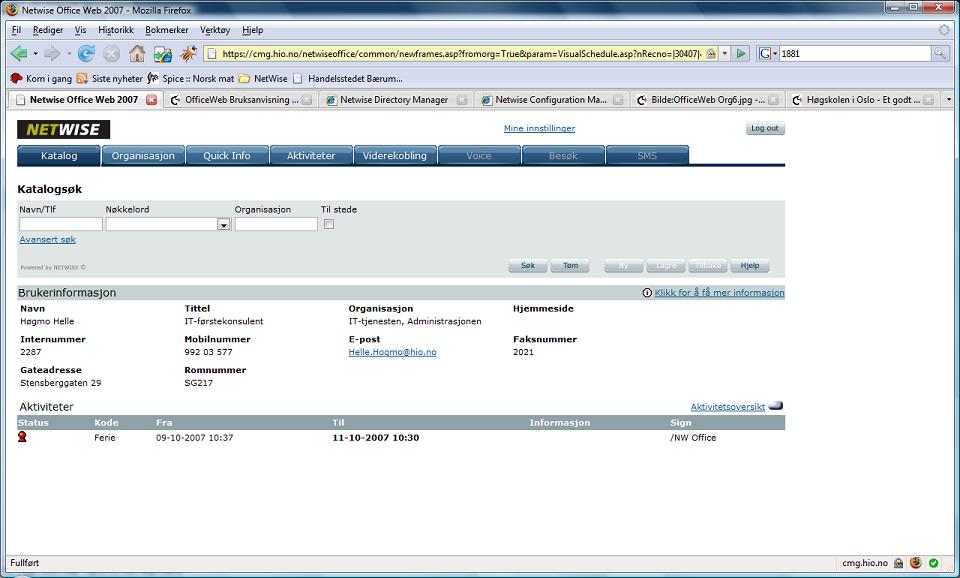Open the Historikk menu

[x=116, y=30]
